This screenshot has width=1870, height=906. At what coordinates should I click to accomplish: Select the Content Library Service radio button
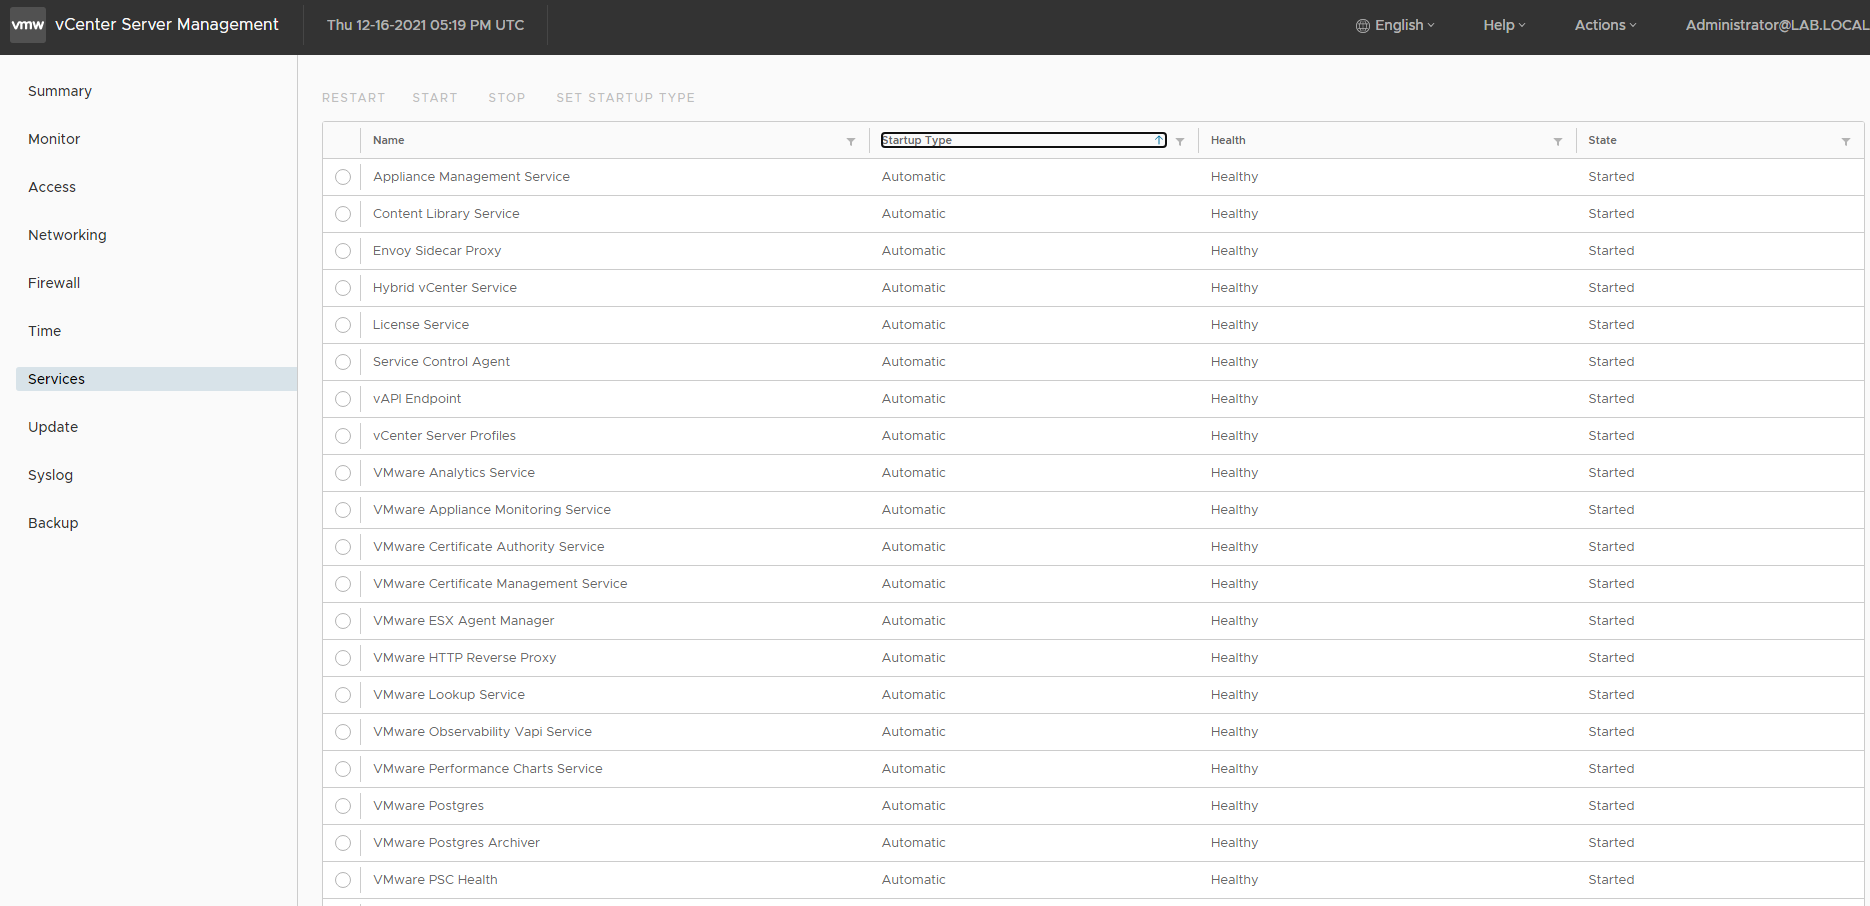point(343,214)
